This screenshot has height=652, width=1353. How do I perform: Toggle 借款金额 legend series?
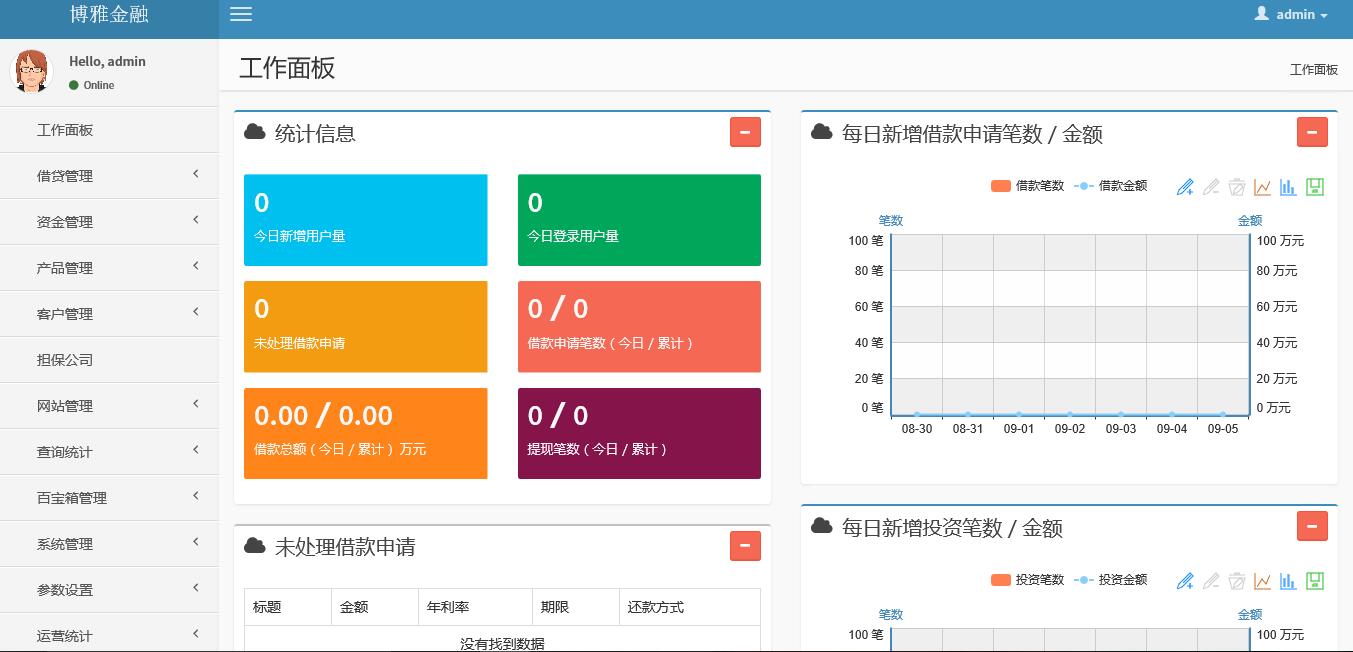1111,186
